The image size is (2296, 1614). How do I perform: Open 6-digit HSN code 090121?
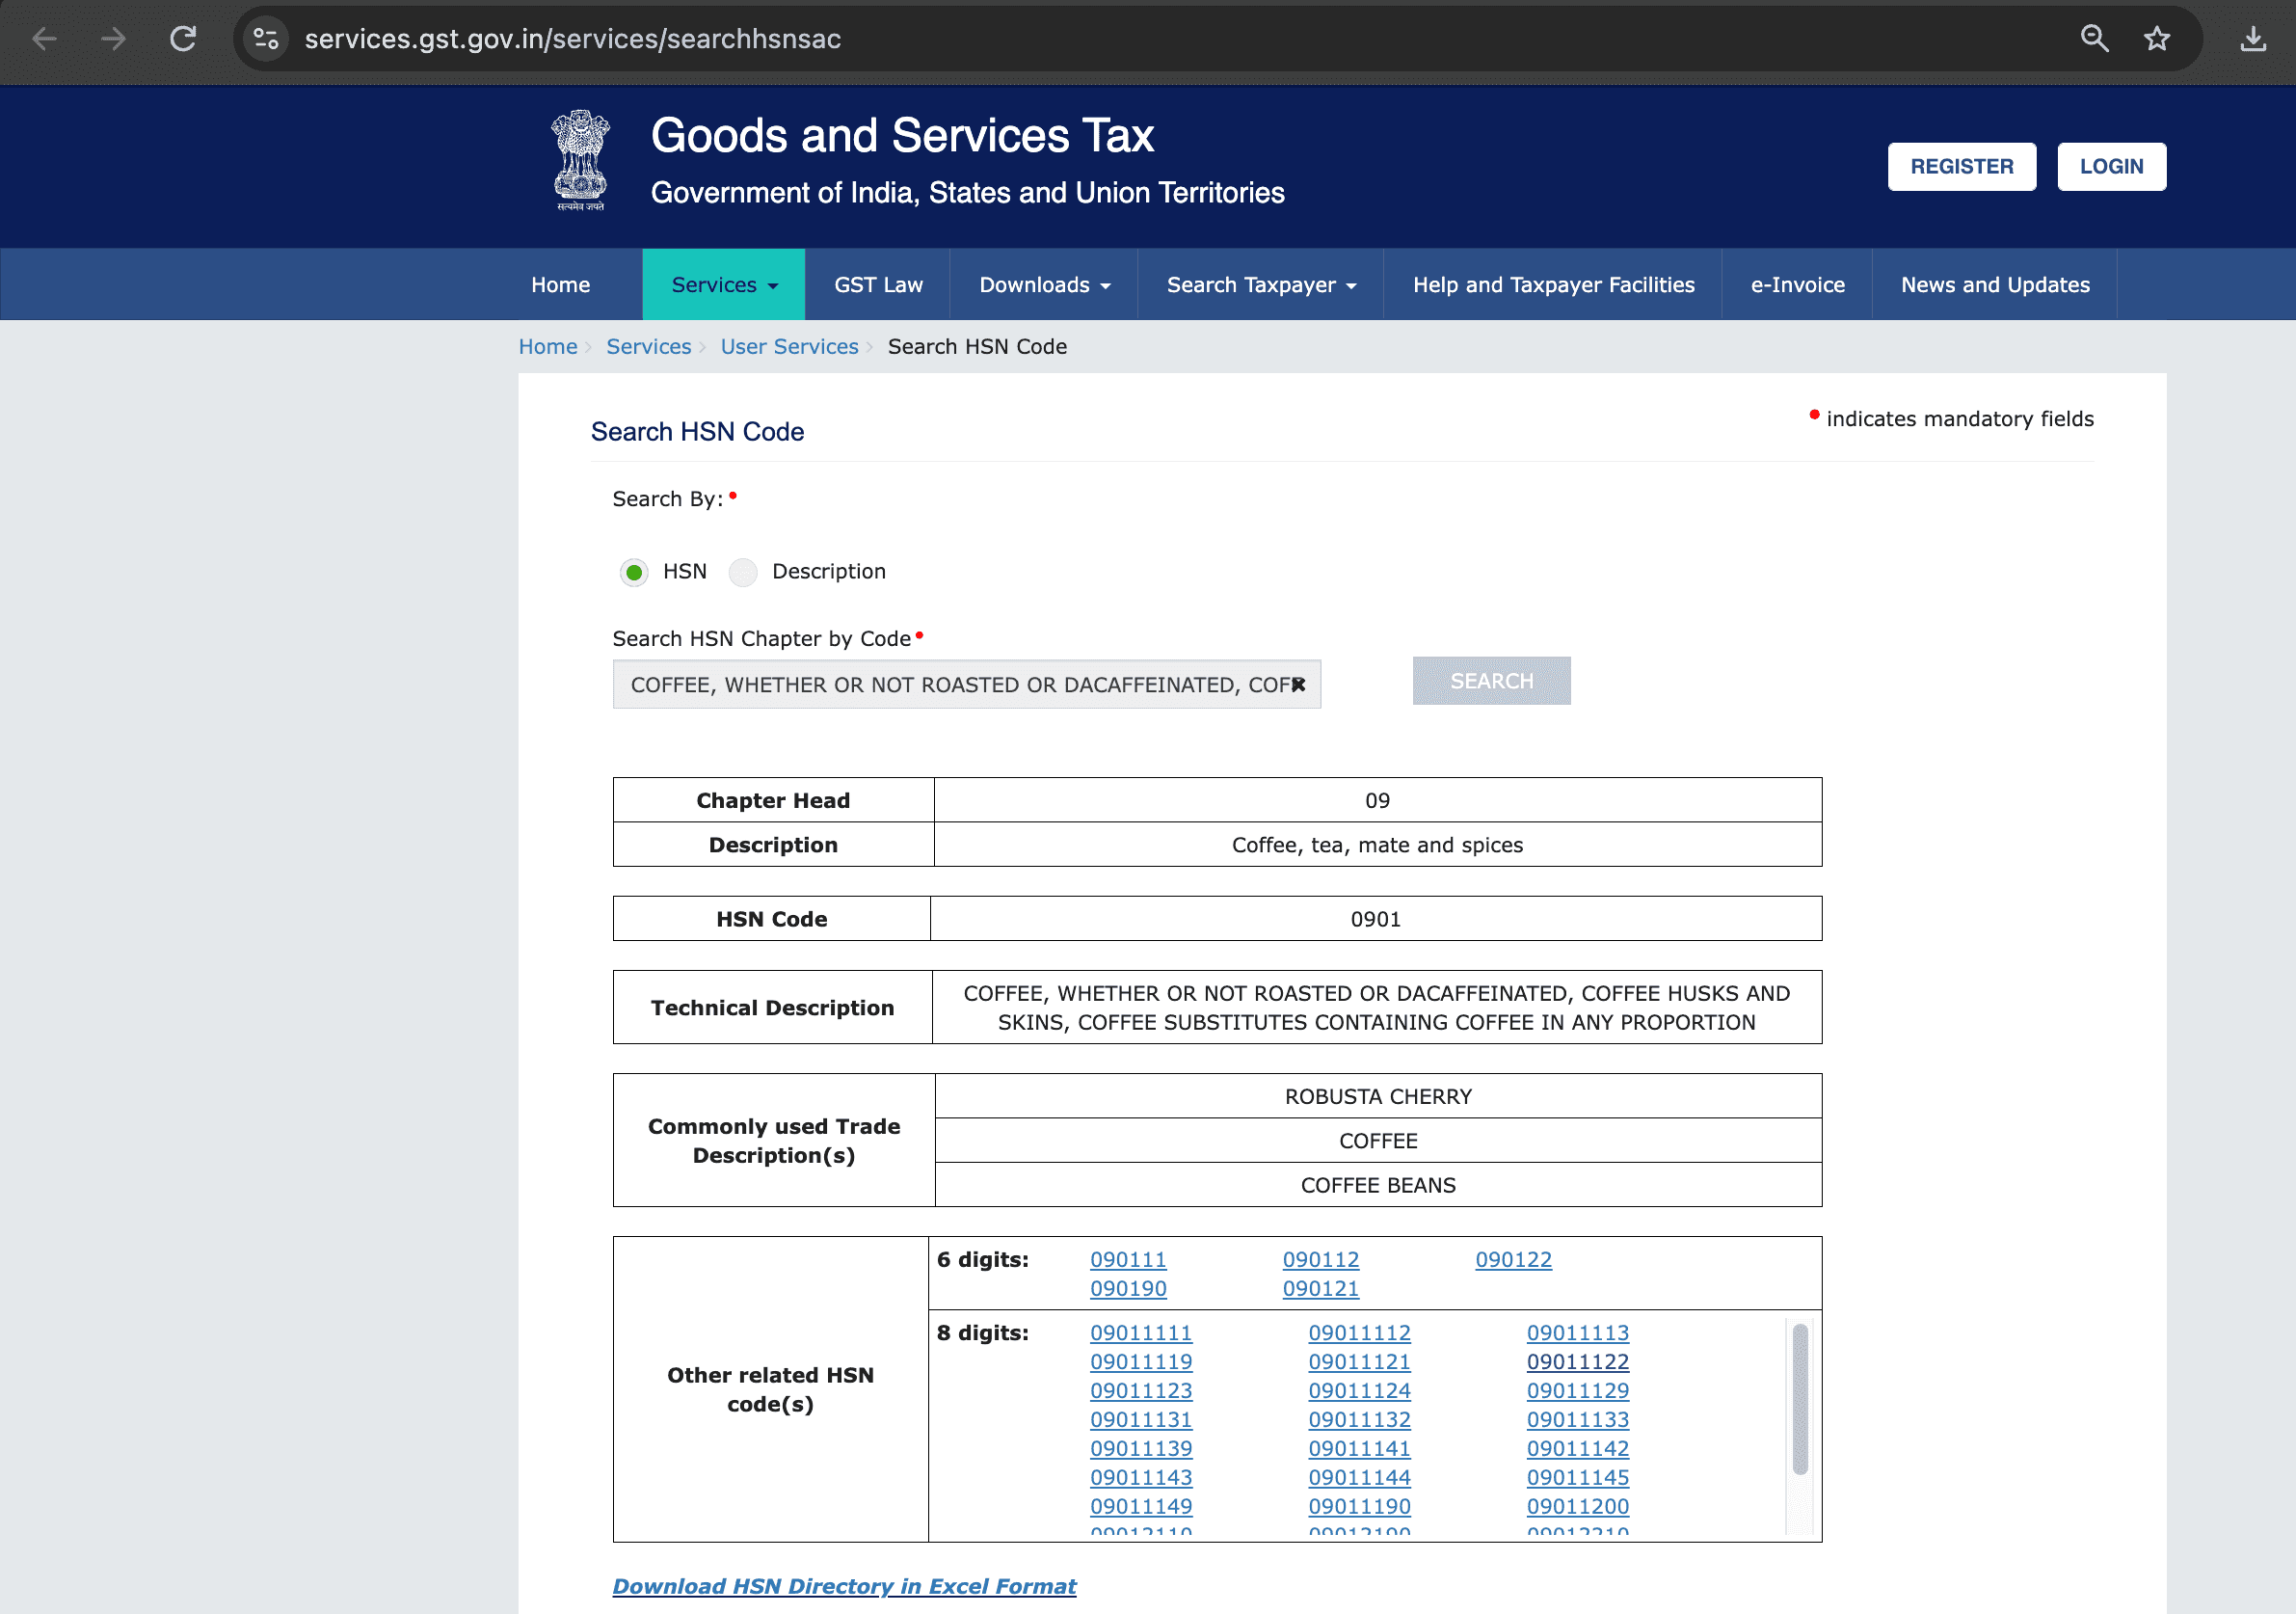(x=1320, y=1289)
